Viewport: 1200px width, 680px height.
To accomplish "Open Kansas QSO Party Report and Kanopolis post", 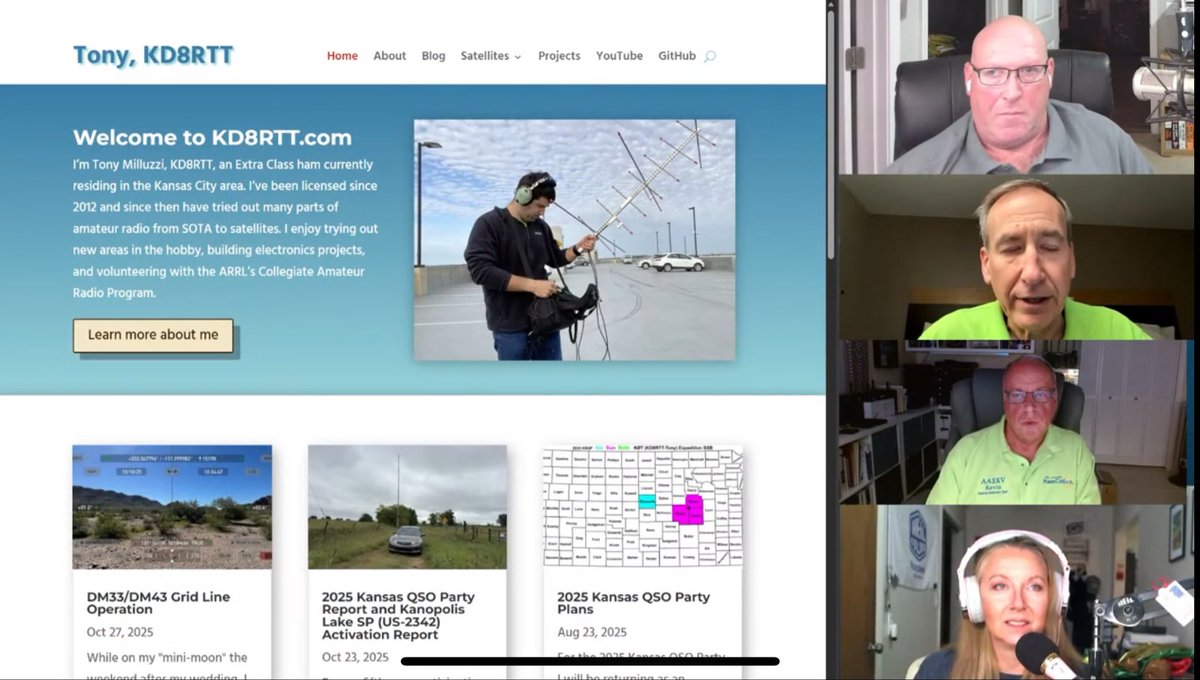I will click(398, 615).
